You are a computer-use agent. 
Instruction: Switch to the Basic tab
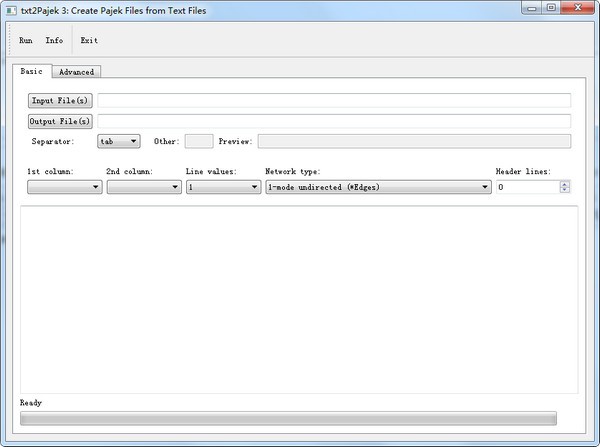click(31, 71)
